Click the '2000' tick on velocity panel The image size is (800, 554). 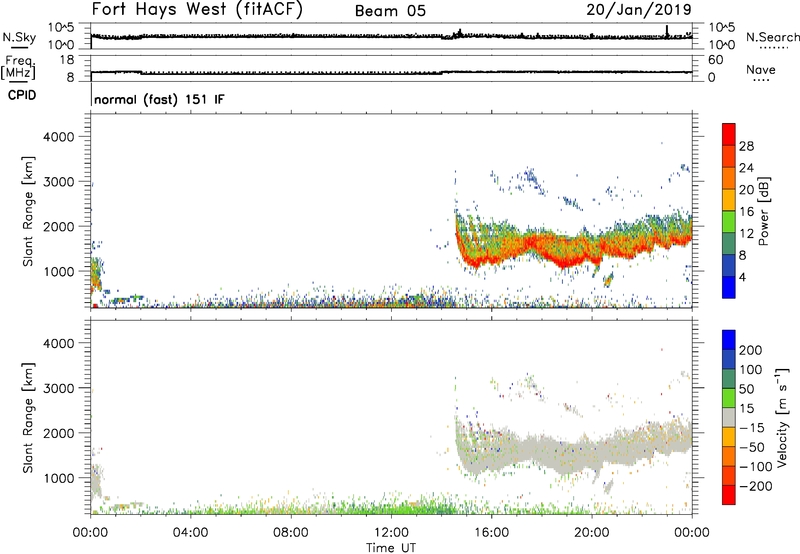(58, 433)
